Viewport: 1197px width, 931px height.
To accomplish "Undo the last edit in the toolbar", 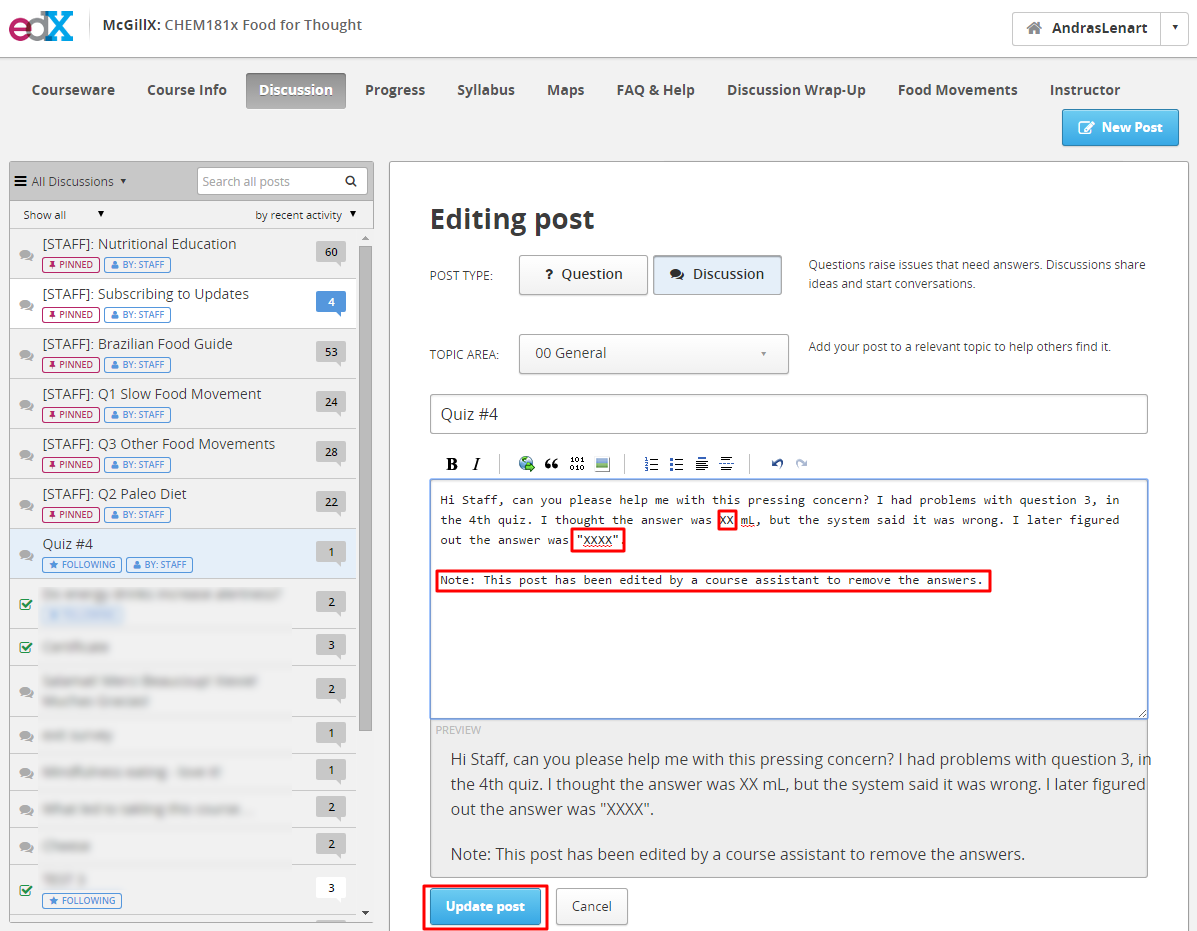I will [x=777, y=464].
